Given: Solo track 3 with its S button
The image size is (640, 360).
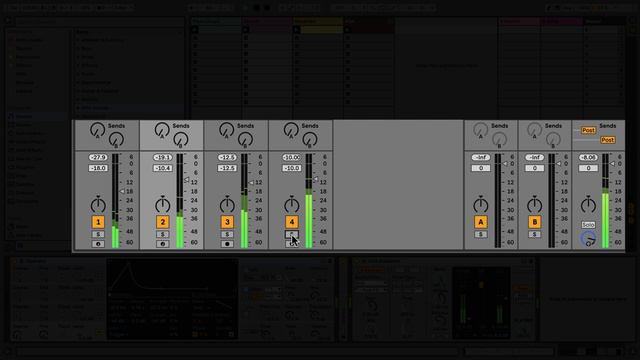Looking at the screenshot, I should point(227,234).
